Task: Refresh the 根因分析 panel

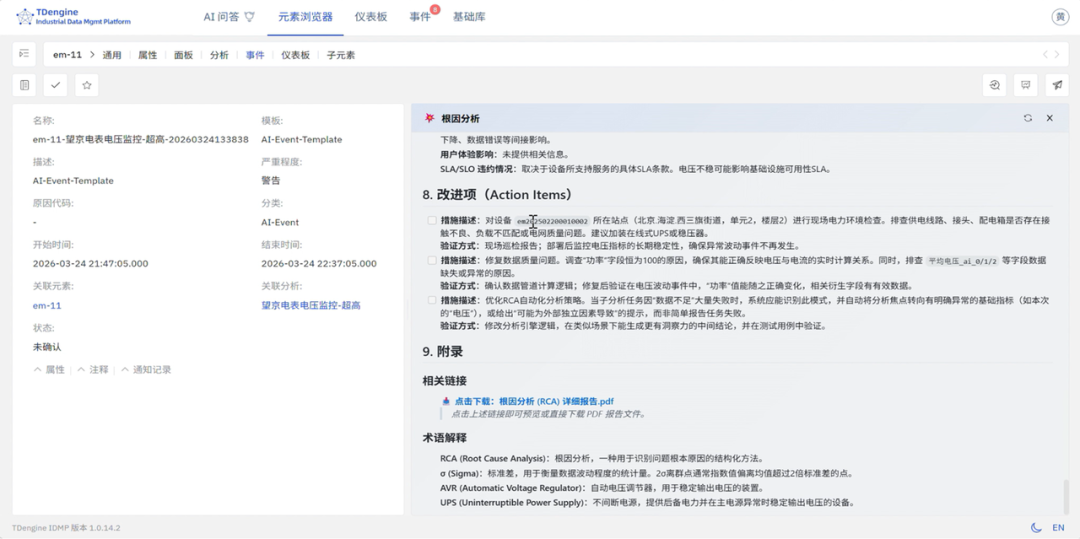Action: (x=1028, y=118)
